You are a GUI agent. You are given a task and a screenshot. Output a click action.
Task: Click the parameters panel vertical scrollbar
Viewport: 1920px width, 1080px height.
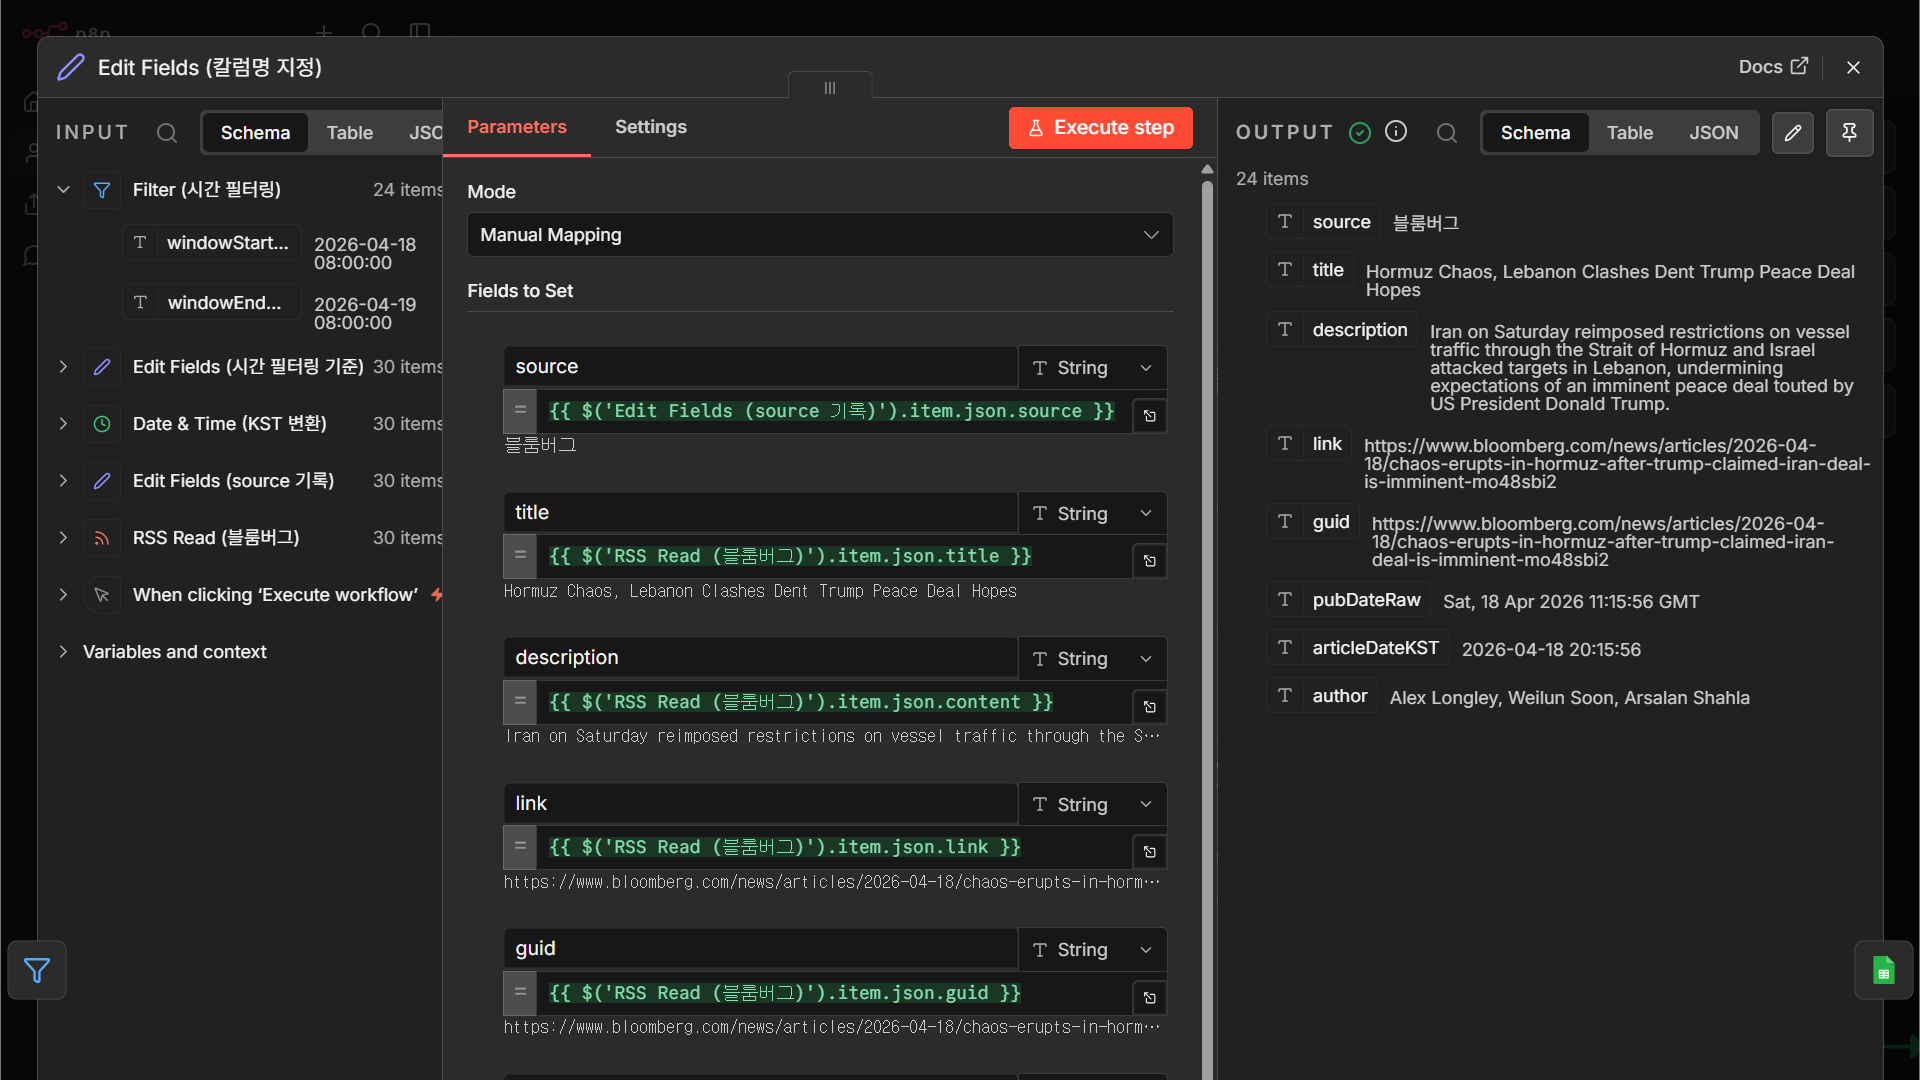tap(1207, 620)
